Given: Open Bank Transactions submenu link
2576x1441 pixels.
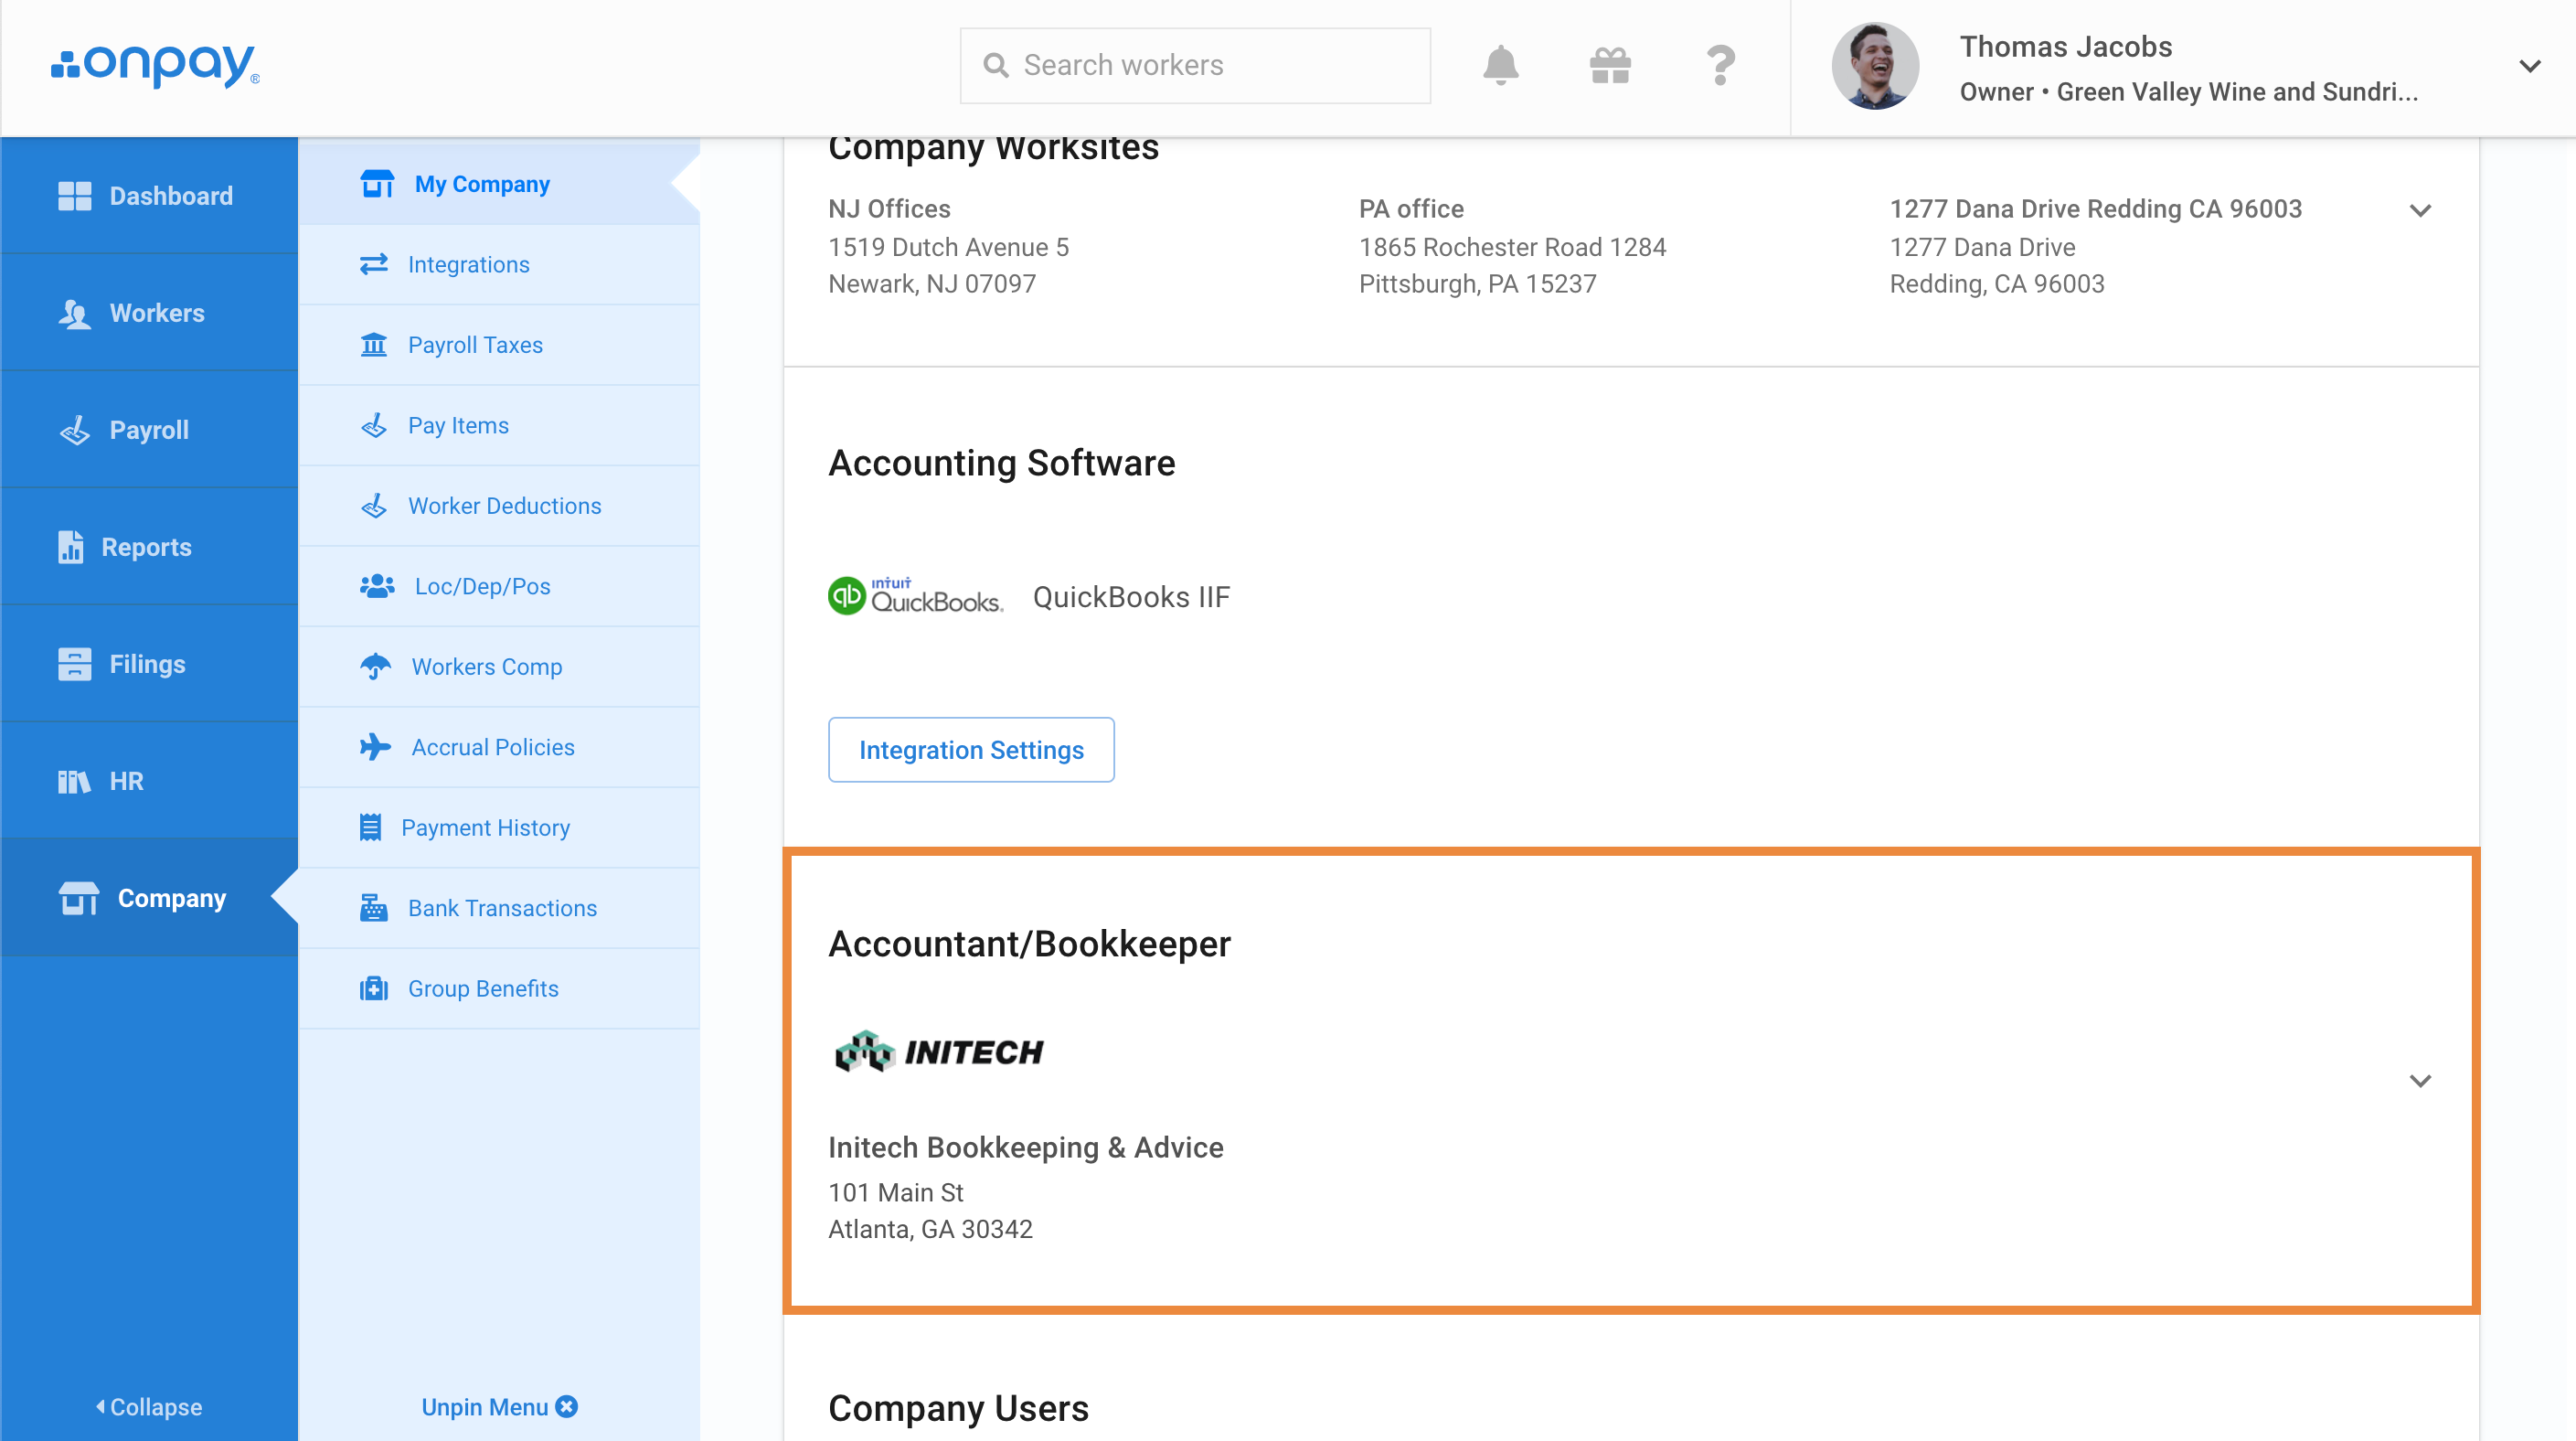Looking at the screenshot, I should 499,908.
